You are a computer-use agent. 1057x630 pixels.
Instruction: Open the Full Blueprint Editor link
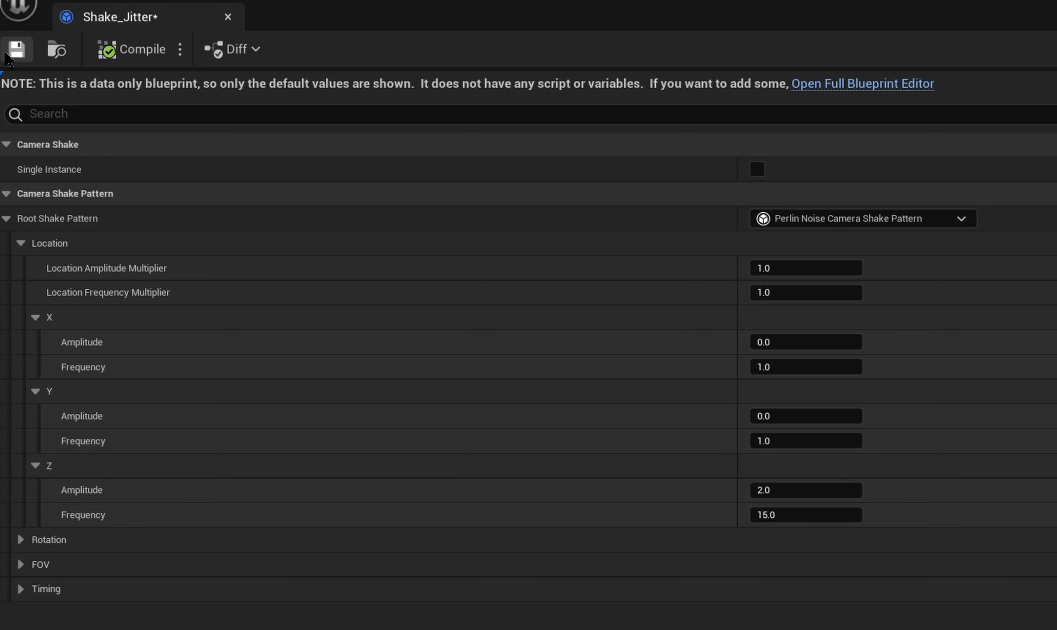tap(862, 84)
